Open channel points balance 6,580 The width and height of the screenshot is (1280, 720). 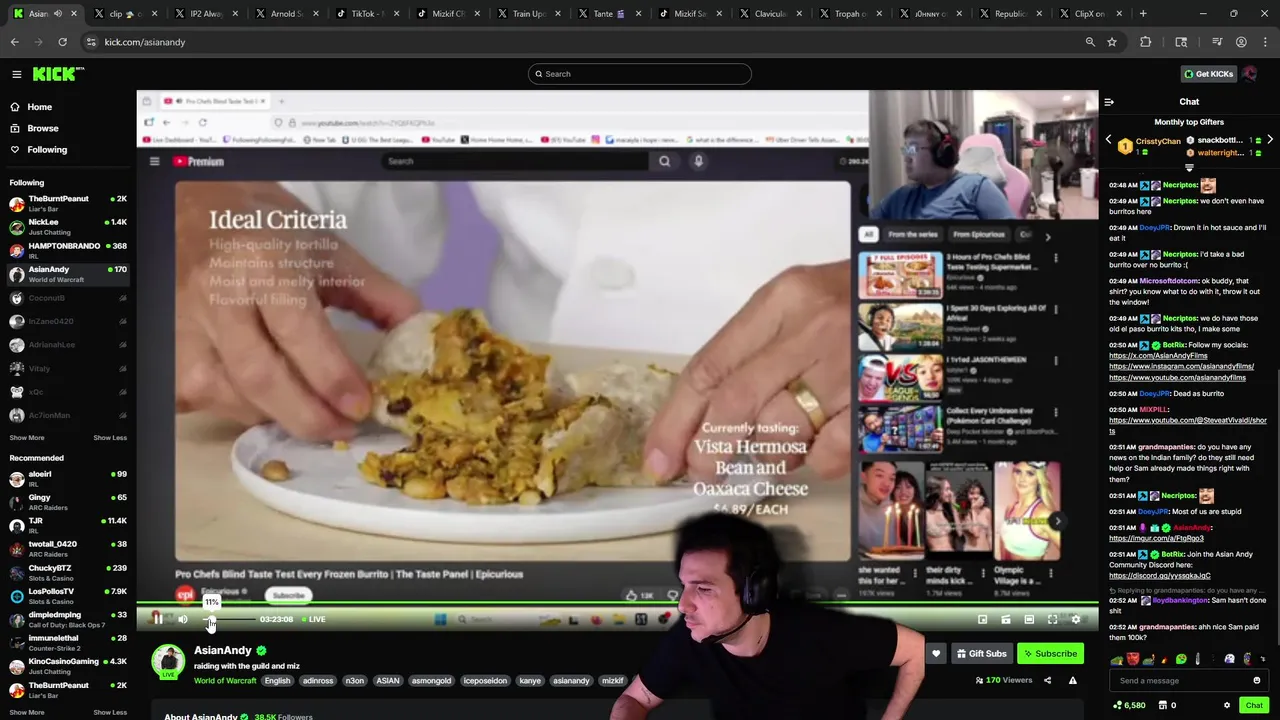click(x=1129, y=705)
